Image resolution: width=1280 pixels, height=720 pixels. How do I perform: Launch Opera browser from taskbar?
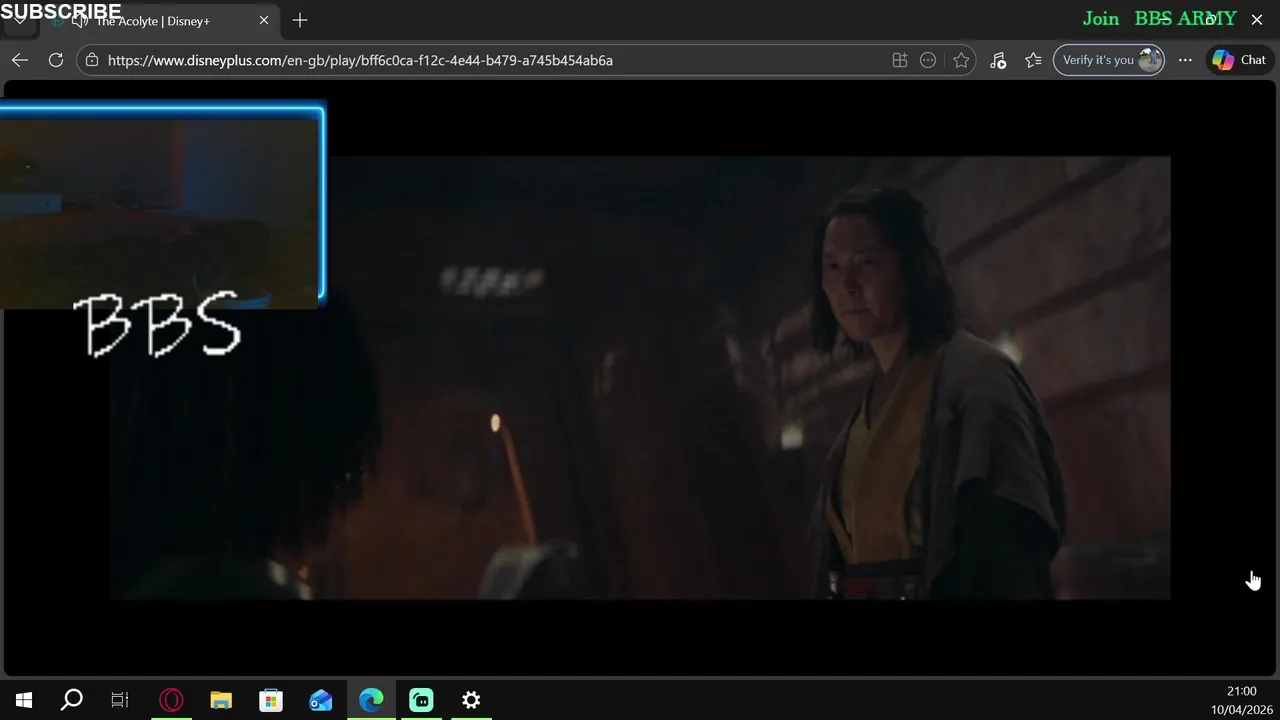[171, 700]
